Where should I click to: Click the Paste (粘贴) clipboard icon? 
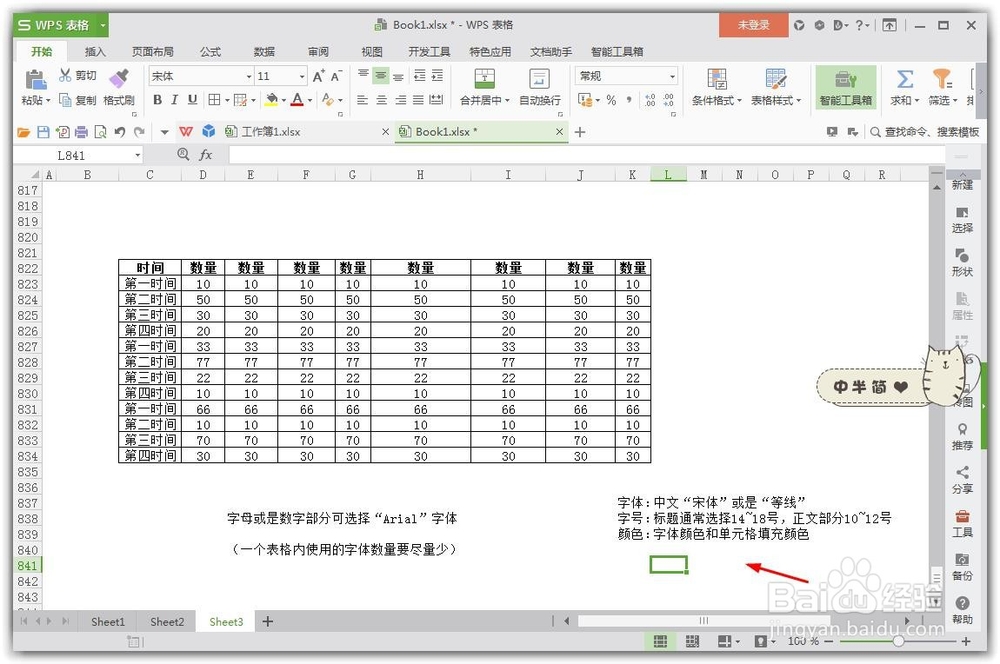(36, 79)
